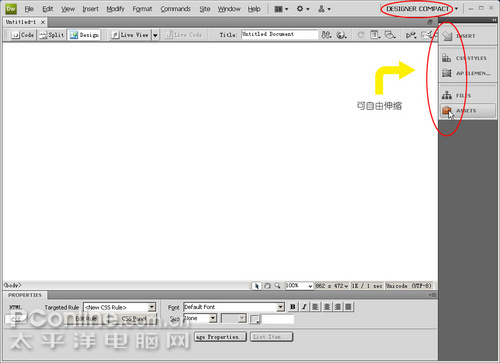The image size is (500, 363).
Task: Open the Extend Dreamweaver gear menu
Action: [303, 9]
